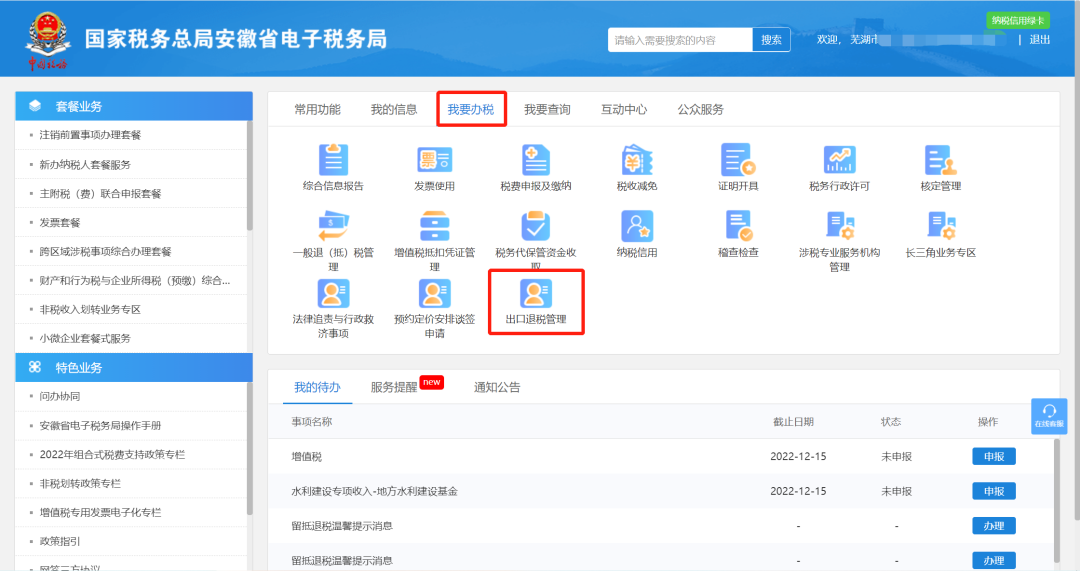Switch to 我要查询 tab
The width and height of the screenshot is (1080, 571).
(548, 110)
